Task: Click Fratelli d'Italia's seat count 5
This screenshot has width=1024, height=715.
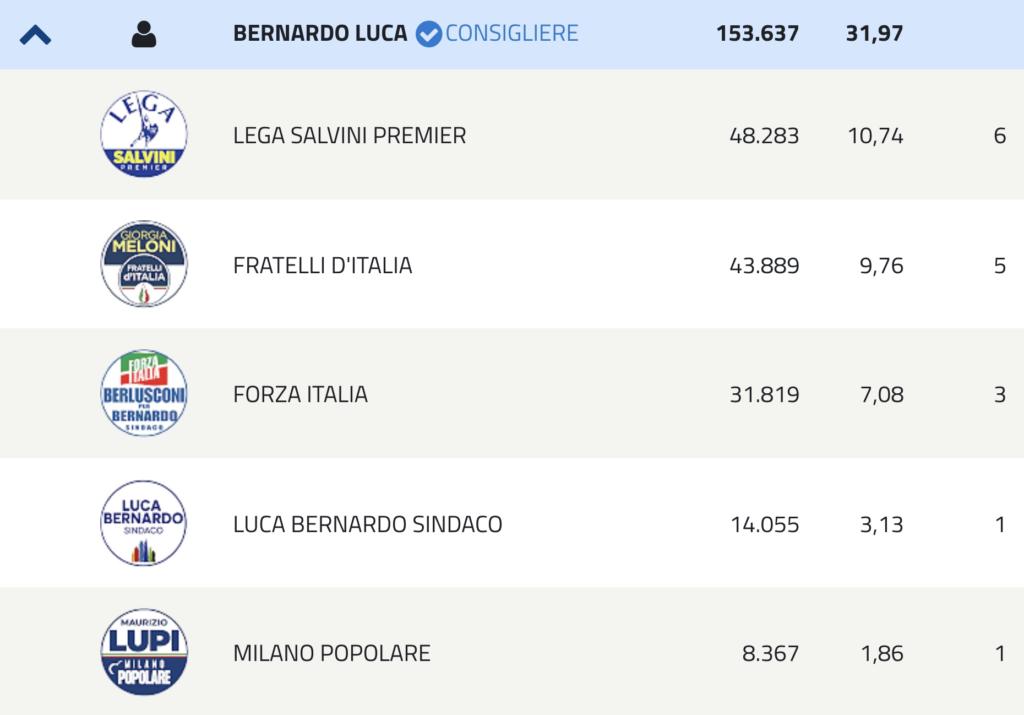Action: [999, 266]
